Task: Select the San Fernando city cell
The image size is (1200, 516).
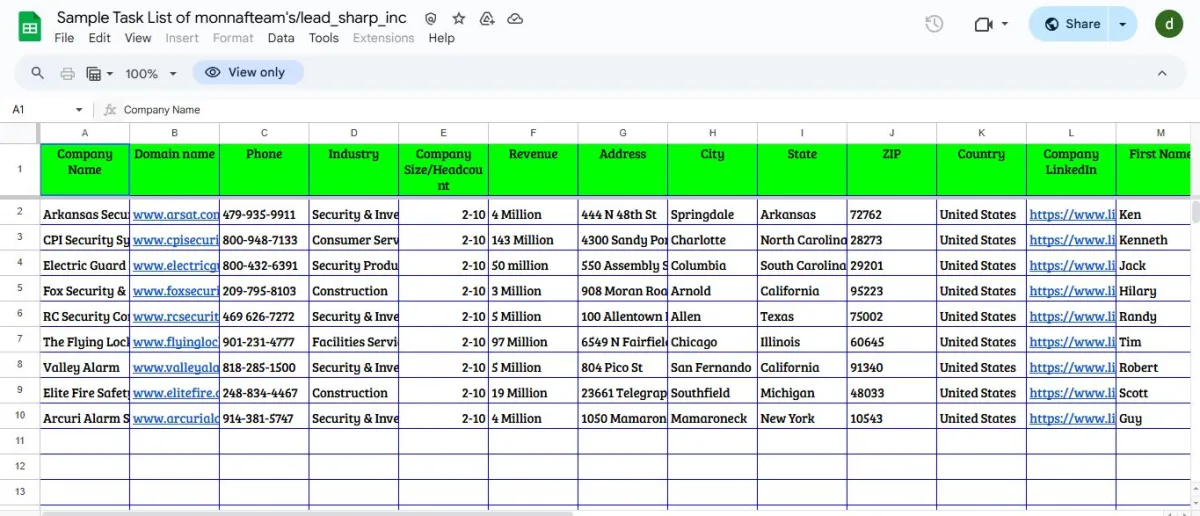Action: point(712,367)
